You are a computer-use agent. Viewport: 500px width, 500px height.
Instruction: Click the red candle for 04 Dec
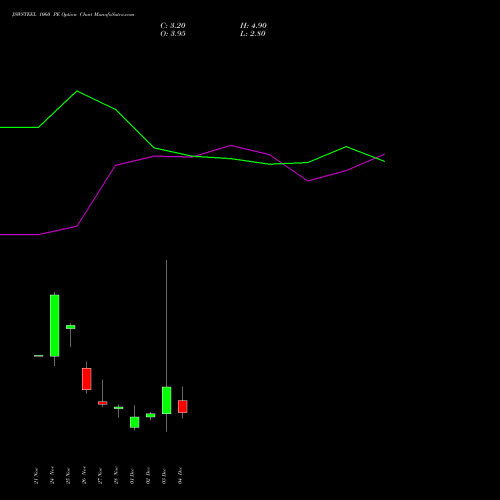[x=183, y=407]
